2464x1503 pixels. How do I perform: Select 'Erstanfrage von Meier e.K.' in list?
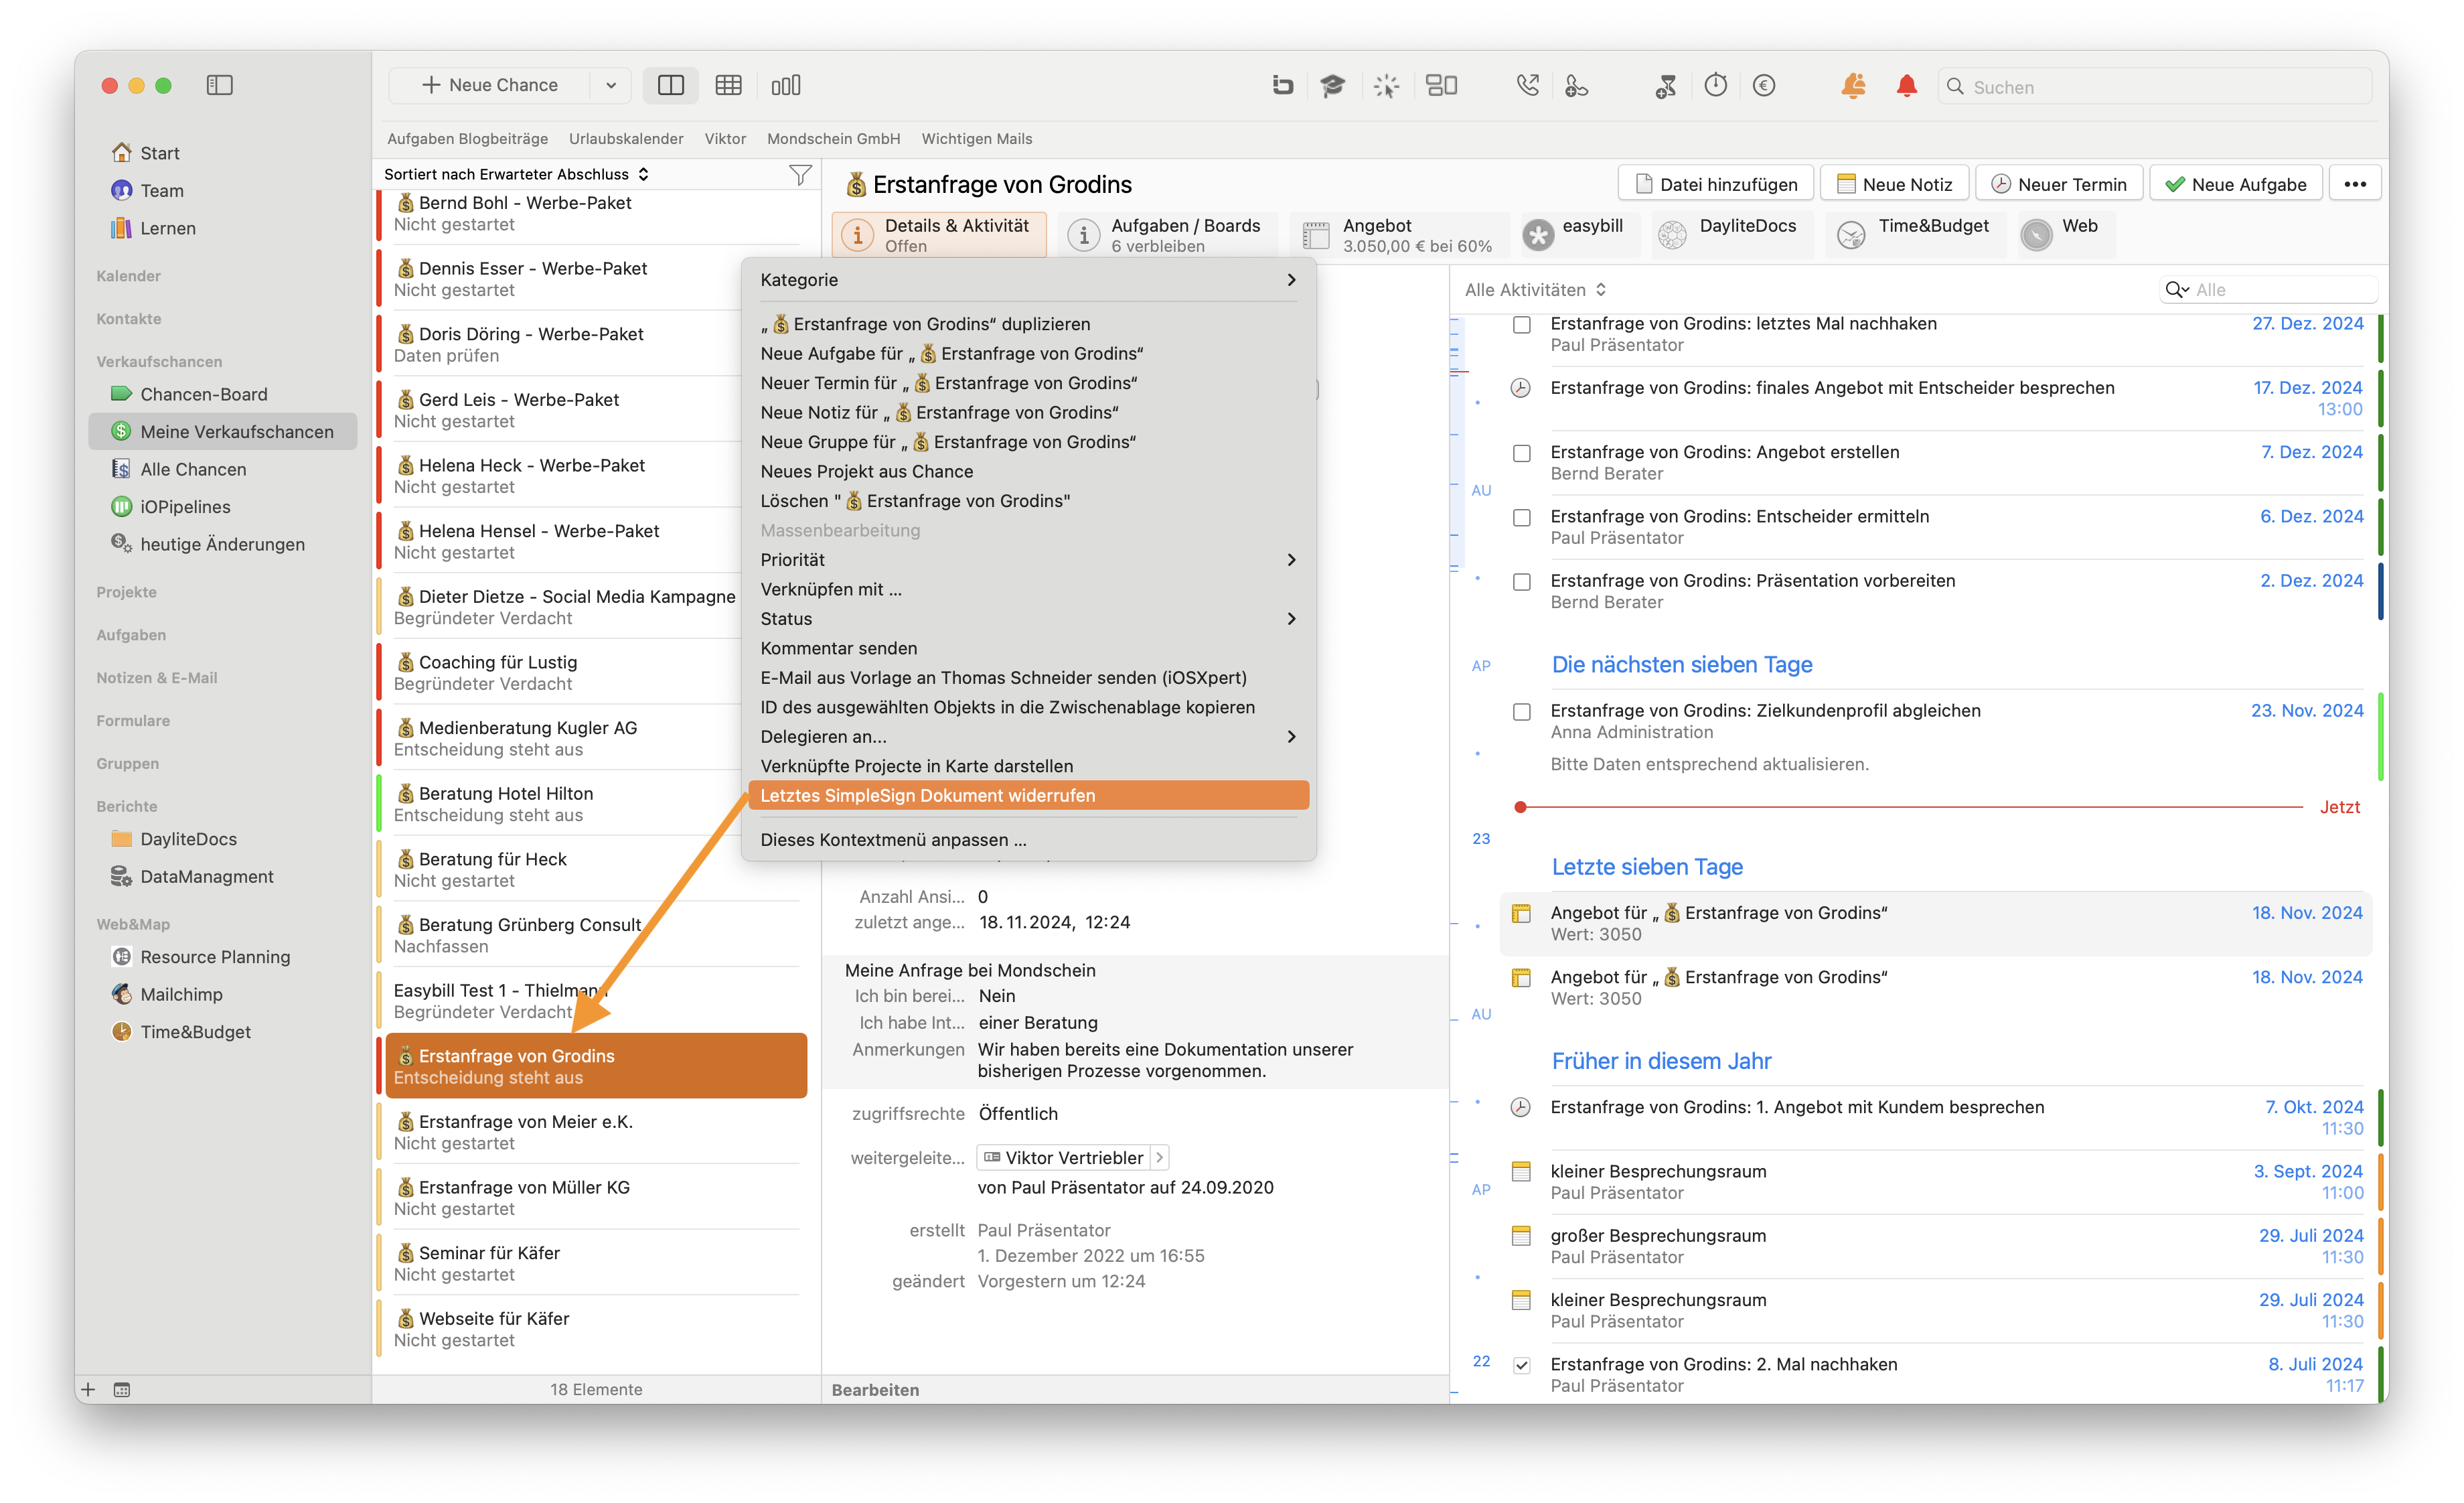(596, 1132)
